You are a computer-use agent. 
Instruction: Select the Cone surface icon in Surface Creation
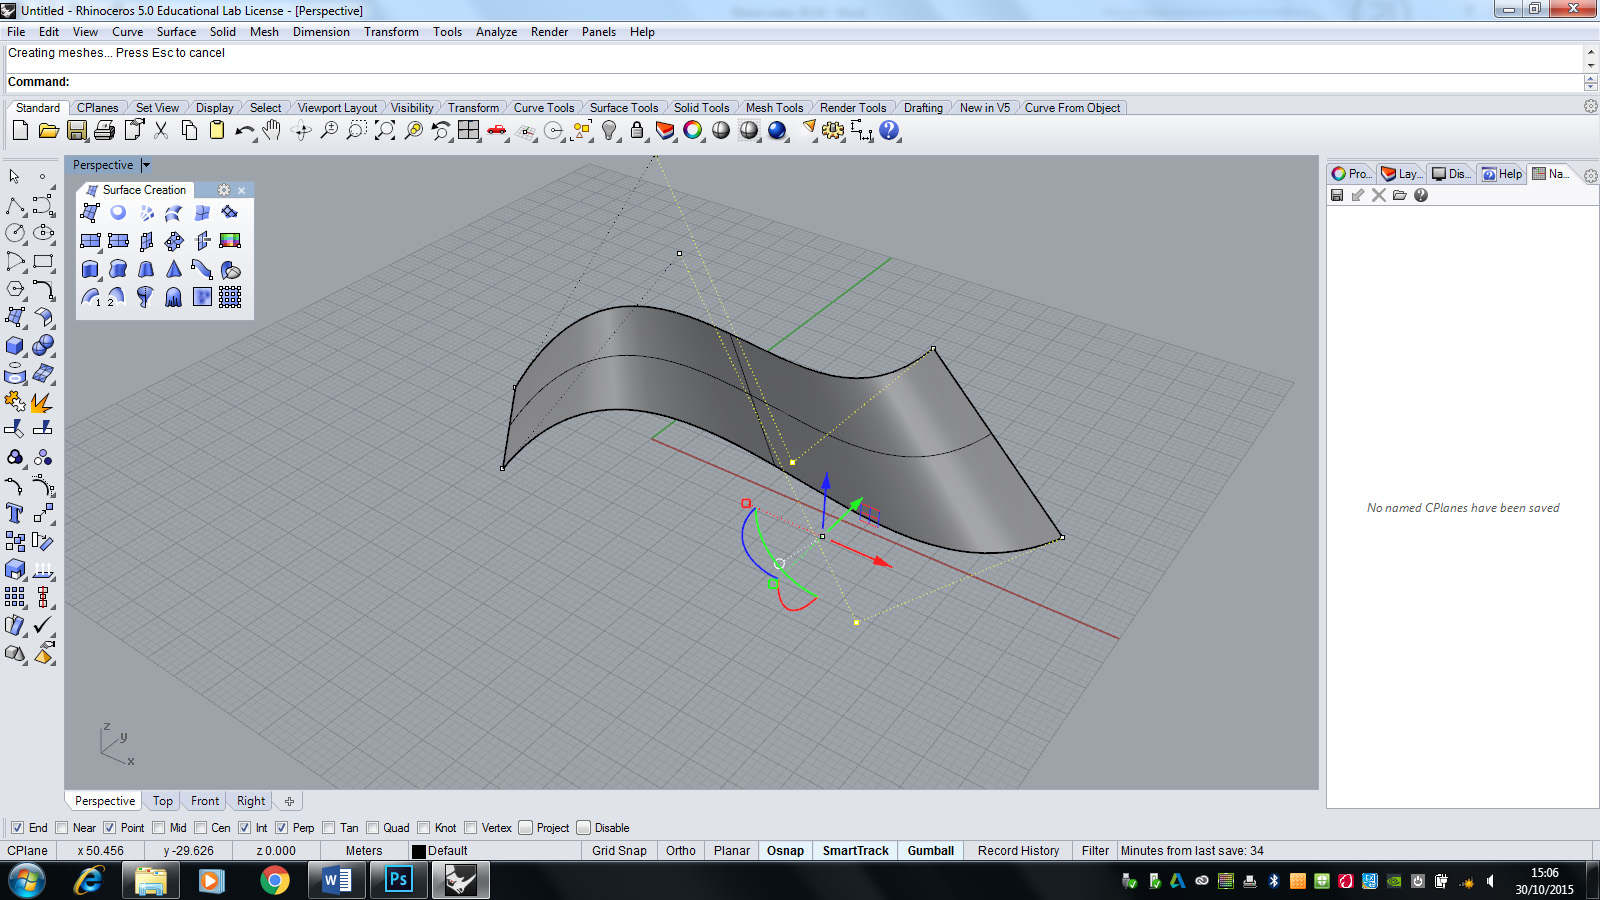174,269
